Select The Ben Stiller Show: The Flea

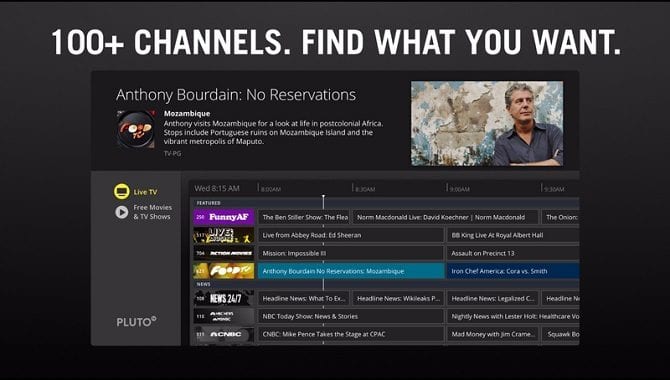click(x=304, y=217)
